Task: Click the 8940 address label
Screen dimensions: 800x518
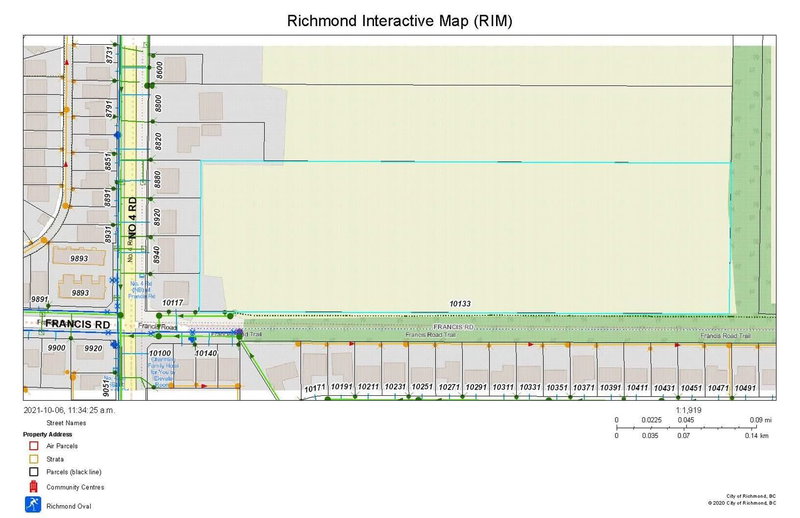Action: pos(157,255)
